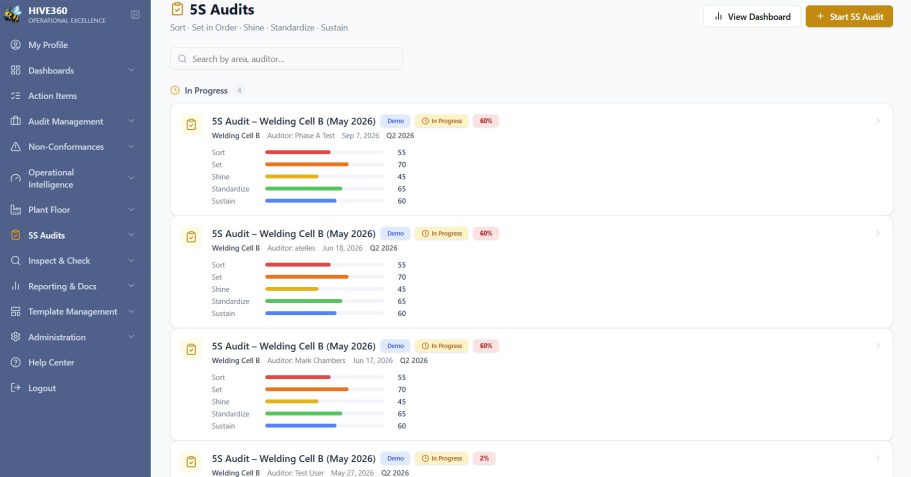The height and width of the screenshot is (477, 911).
Task: Open My Profile menu item
Action: pyautogui.click(x=75, y=45)
